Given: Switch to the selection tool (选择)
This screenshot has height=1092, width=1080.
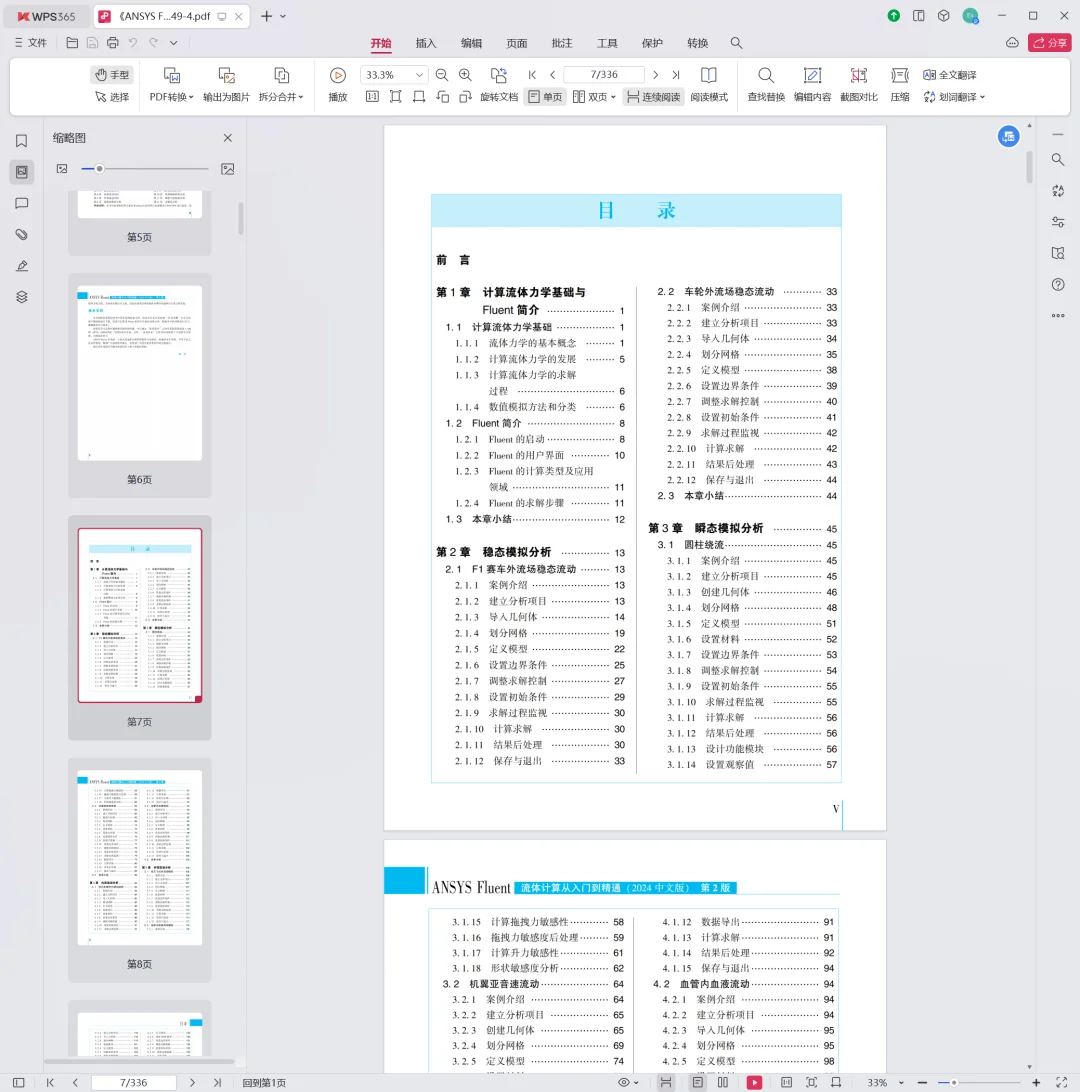Looking at the screenshot, I should tap(112, 97).
